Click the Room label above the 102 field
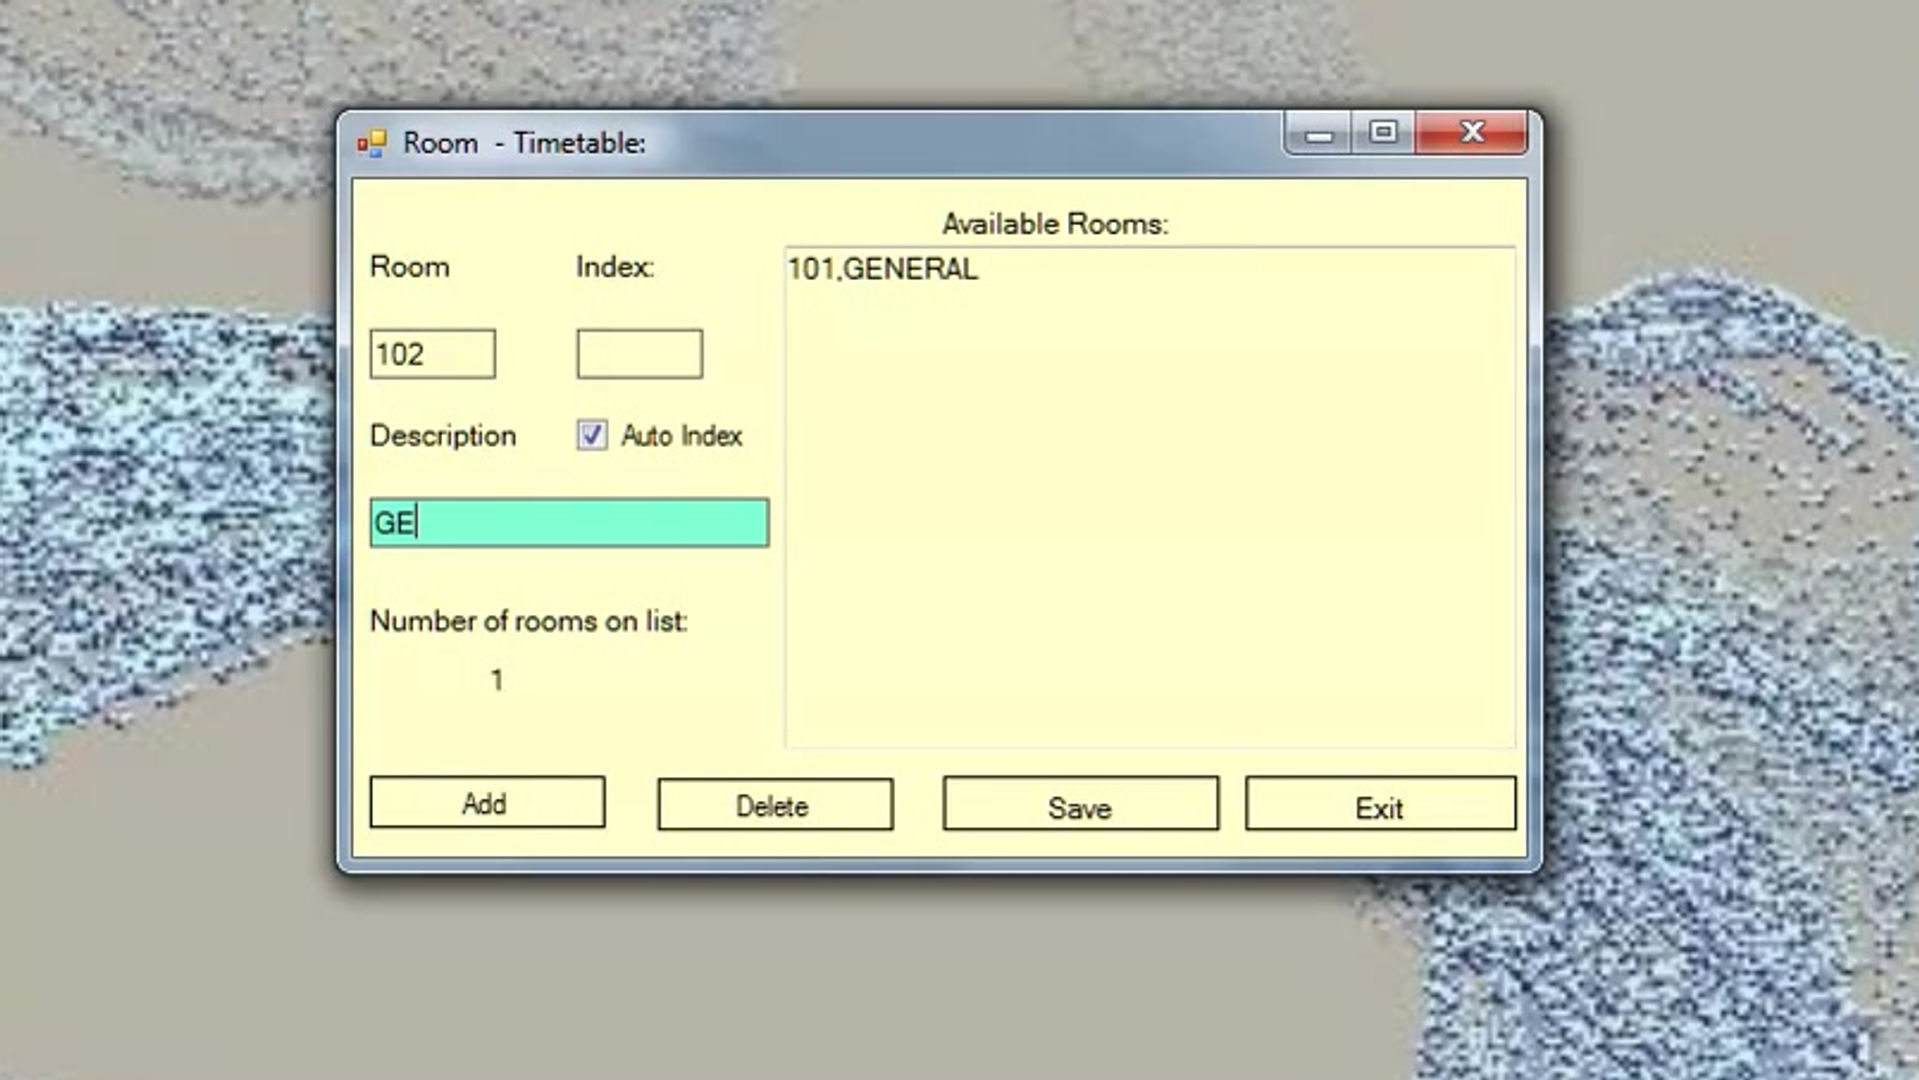Viewport: 1919px width, 1080px height. (x=410, y=267)
